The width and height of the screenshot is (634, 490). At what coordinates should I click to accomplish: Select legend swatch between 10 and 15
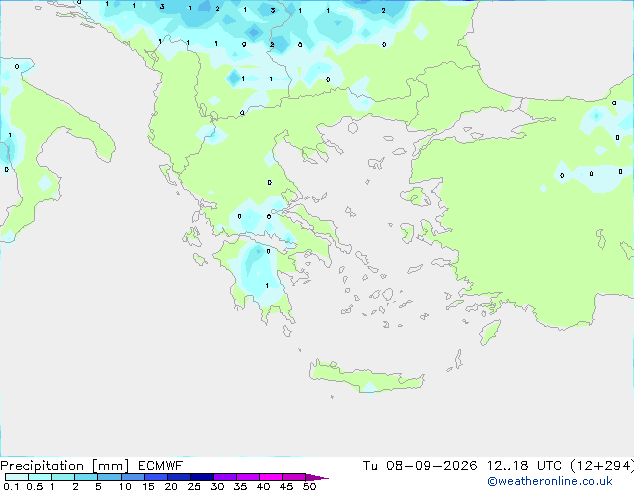pos(132,477)
